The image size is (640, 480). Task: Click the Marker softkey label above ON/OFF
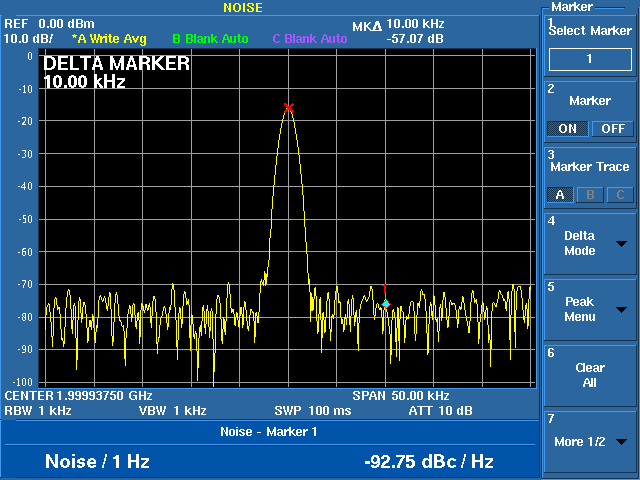coord(590,101)
